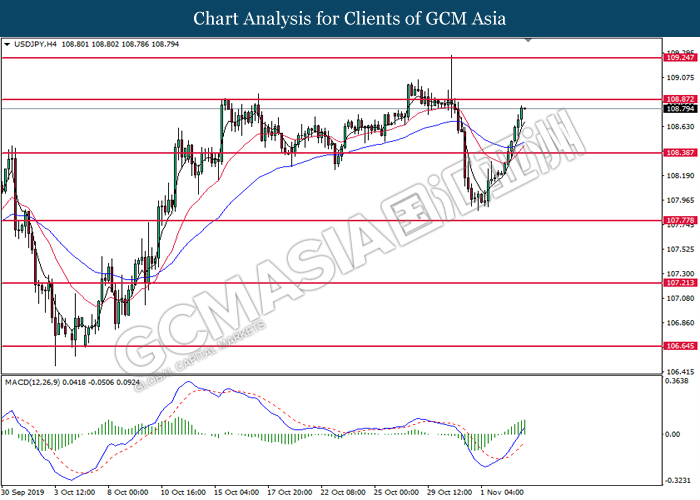Viewport: 700px width, 500px height.
Task: Click the MACD scale value 0.3638
Action: (677, 381)
